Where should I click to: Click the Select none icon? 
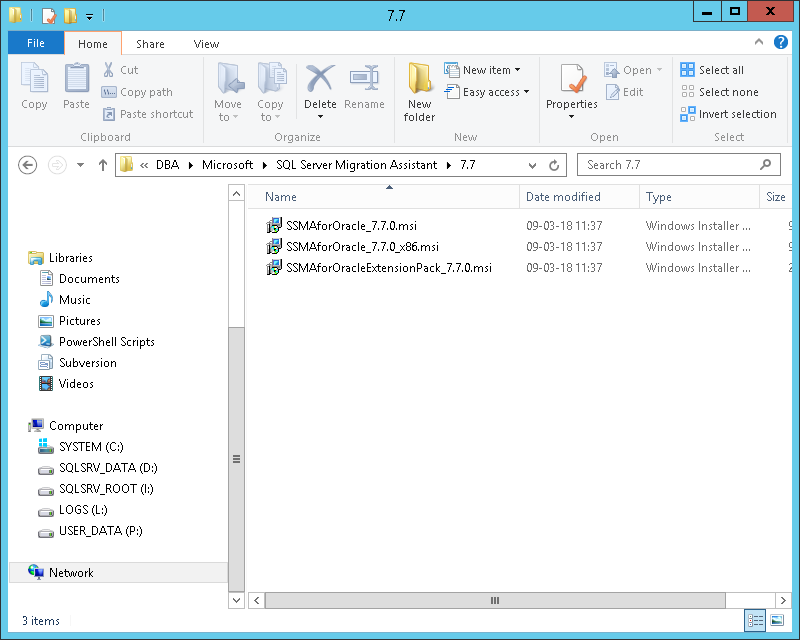point(688,92)
